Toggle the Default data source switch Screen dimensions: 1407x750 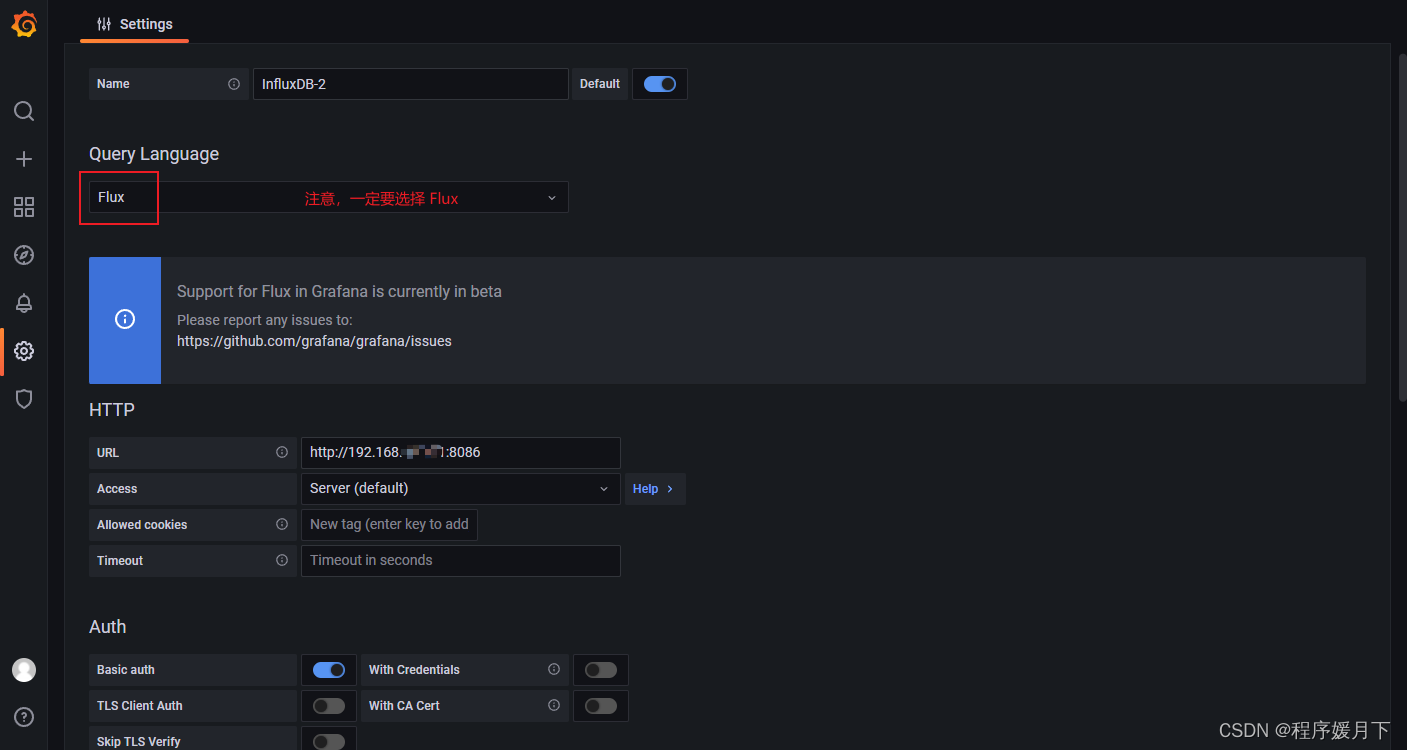660,84
